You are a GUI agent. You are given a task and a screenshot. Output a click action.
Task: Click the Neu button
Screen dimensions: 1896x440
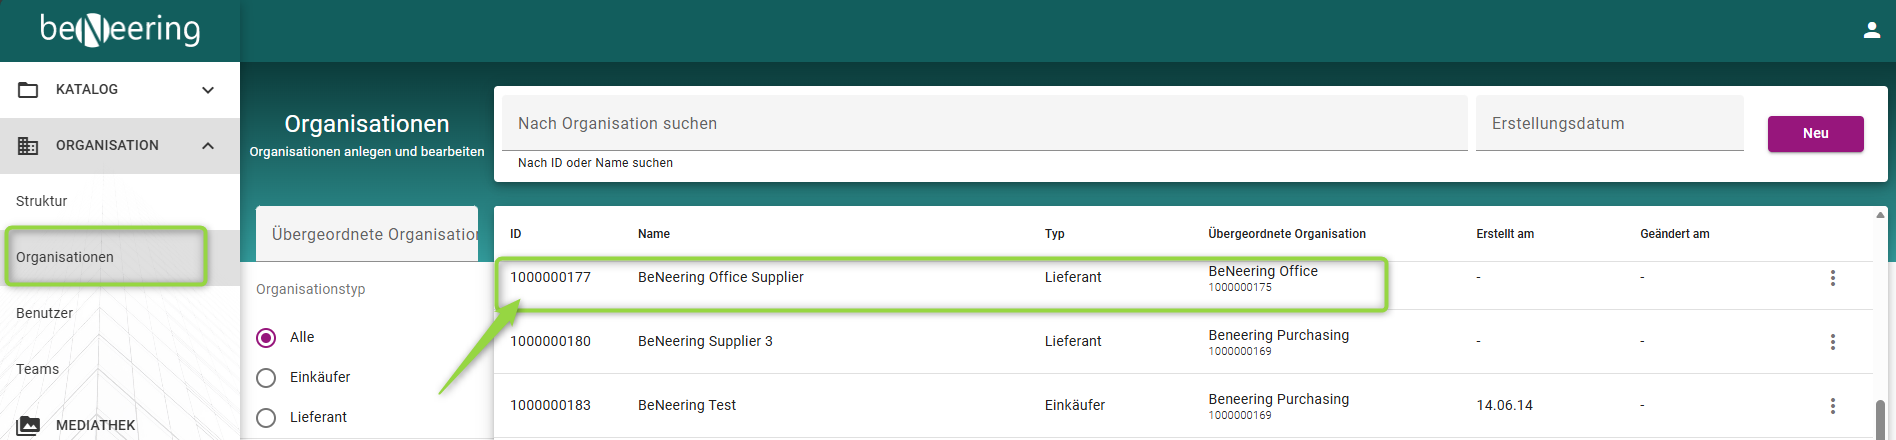pyautogui.click(x=1815, y=134)
